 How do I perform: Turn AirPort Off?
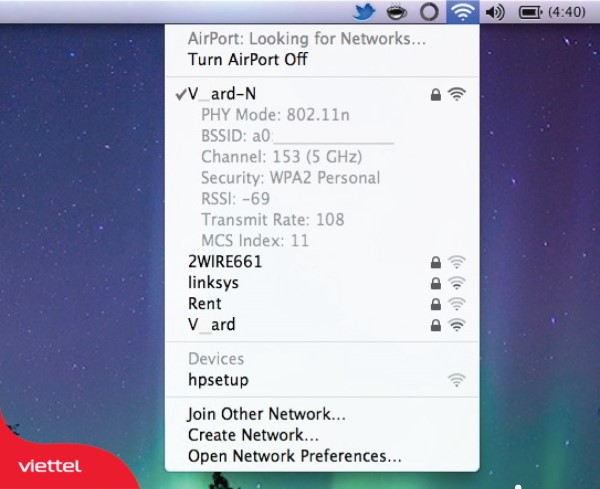click(247, 59)
